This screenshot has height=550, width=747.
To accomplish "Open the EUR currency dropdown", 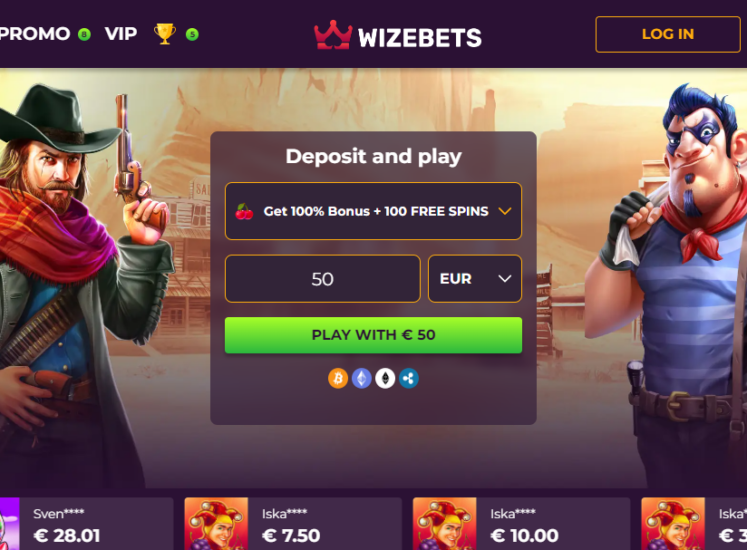I will tap(475, 279).
